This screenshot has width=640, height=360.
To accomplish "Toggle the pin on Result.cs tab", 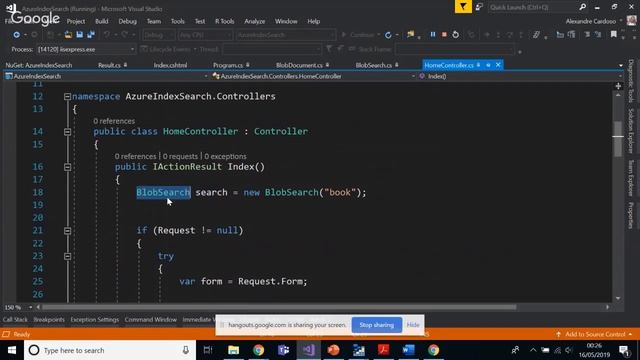I will [x=125, y=65].
